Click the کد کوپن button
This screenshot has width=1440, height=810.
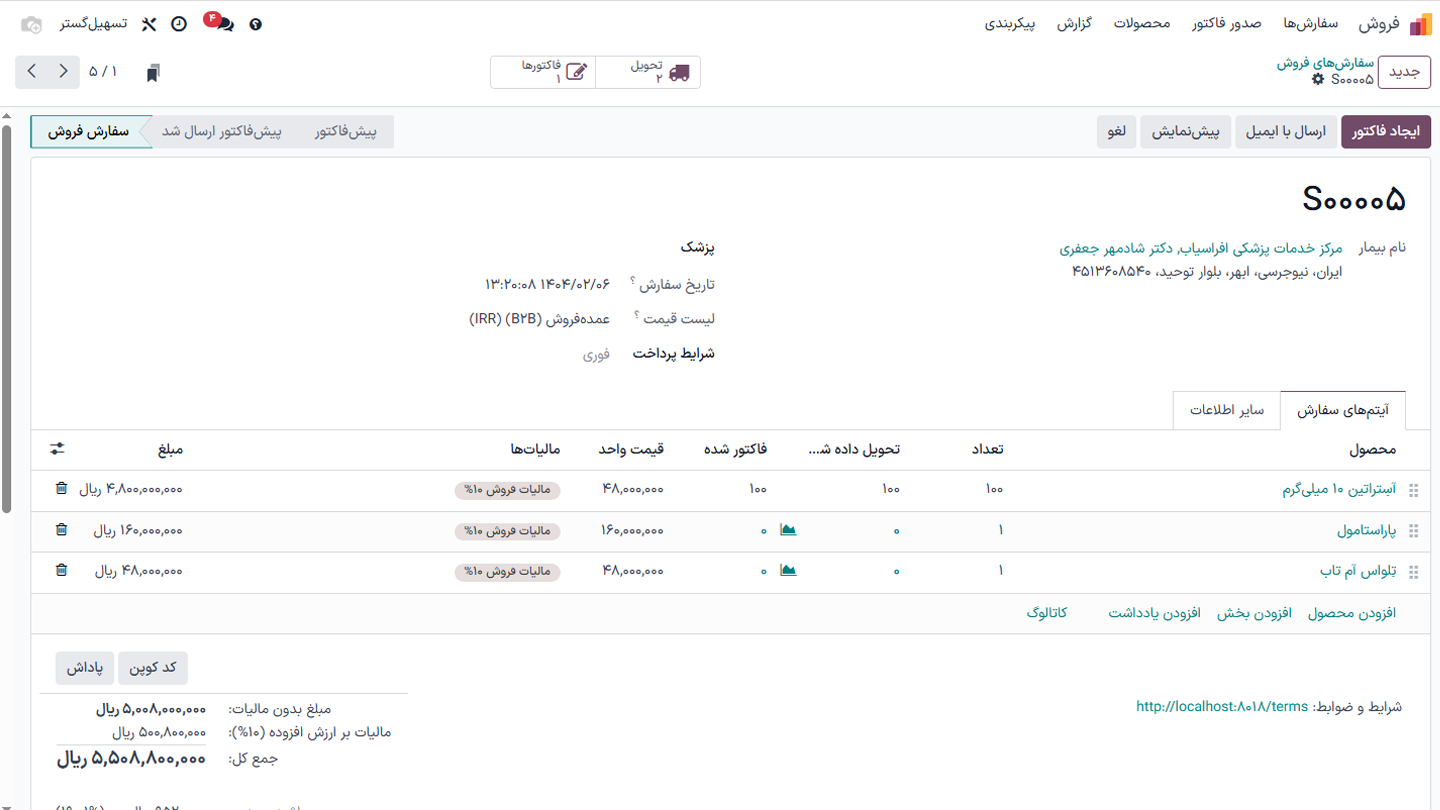pos(152,667)
